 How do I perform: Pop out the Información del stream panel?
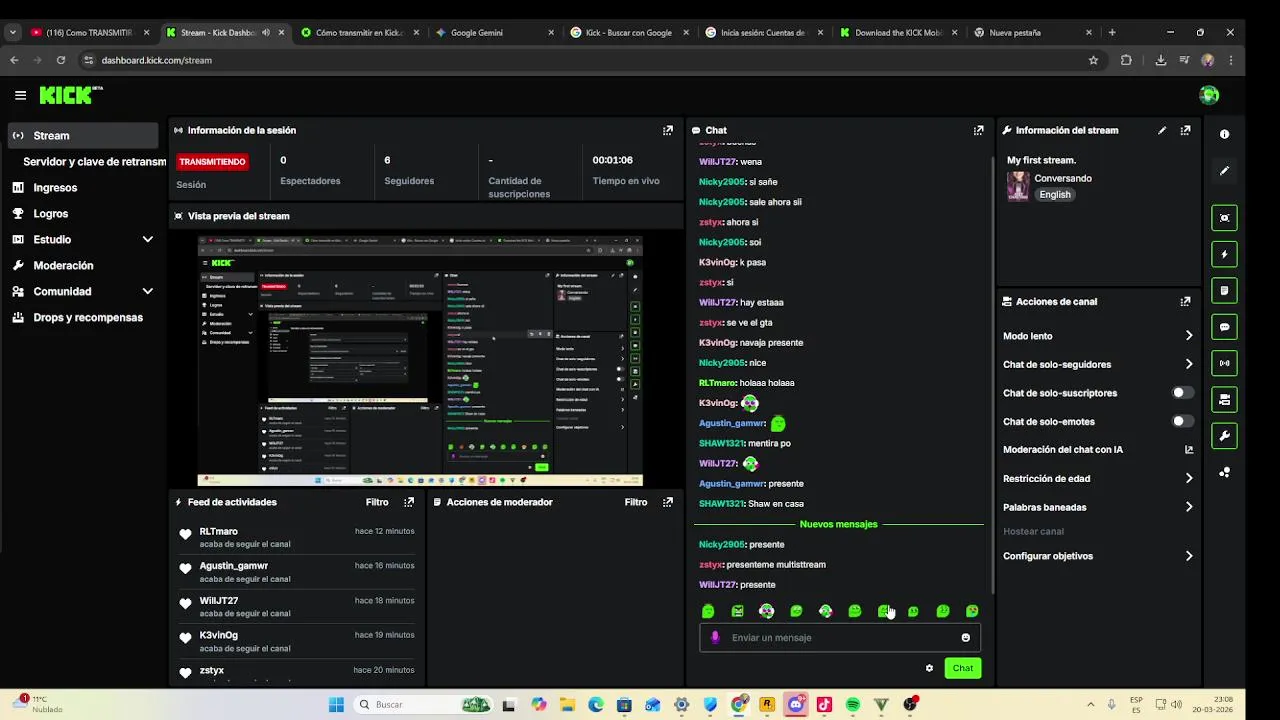(1186, 130)
